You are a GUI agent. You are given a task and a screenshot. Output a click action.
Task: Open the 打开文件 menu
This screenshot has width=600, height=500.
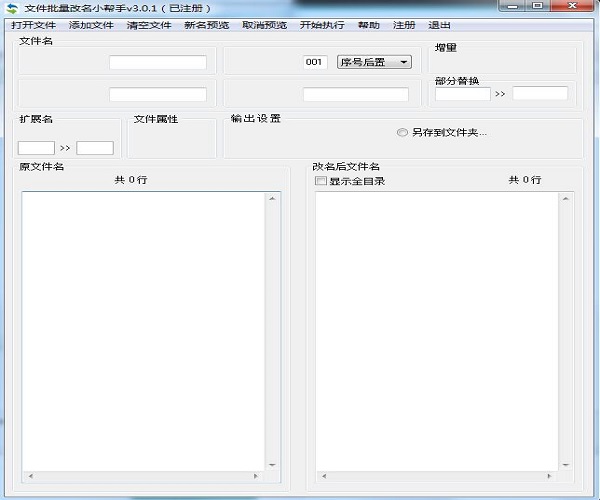pyautogui.click(x=33, y=25)
